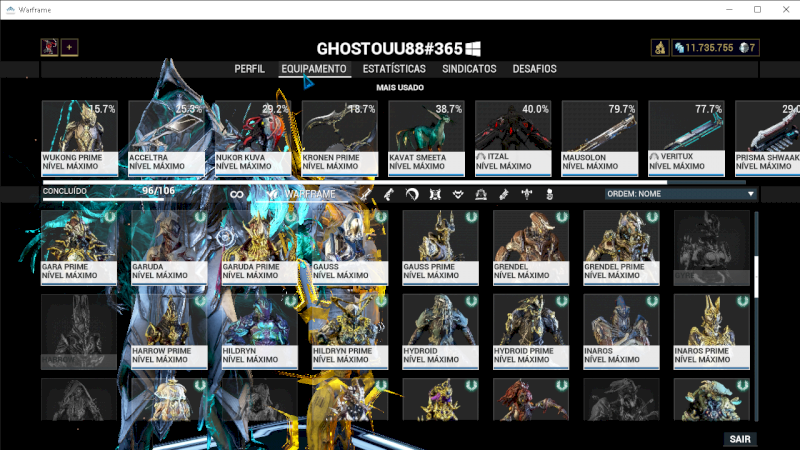800x450 pixels.
Task: Click the Veritux archwing symbol before name
Action: [x=654, y=157]
